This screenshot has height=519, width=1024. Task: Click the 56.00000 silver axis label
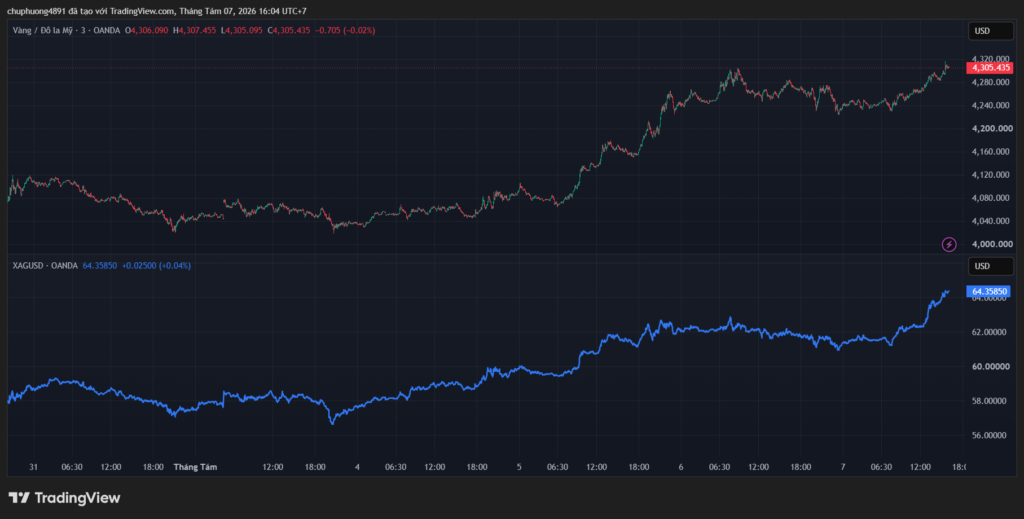click(989, 435)
